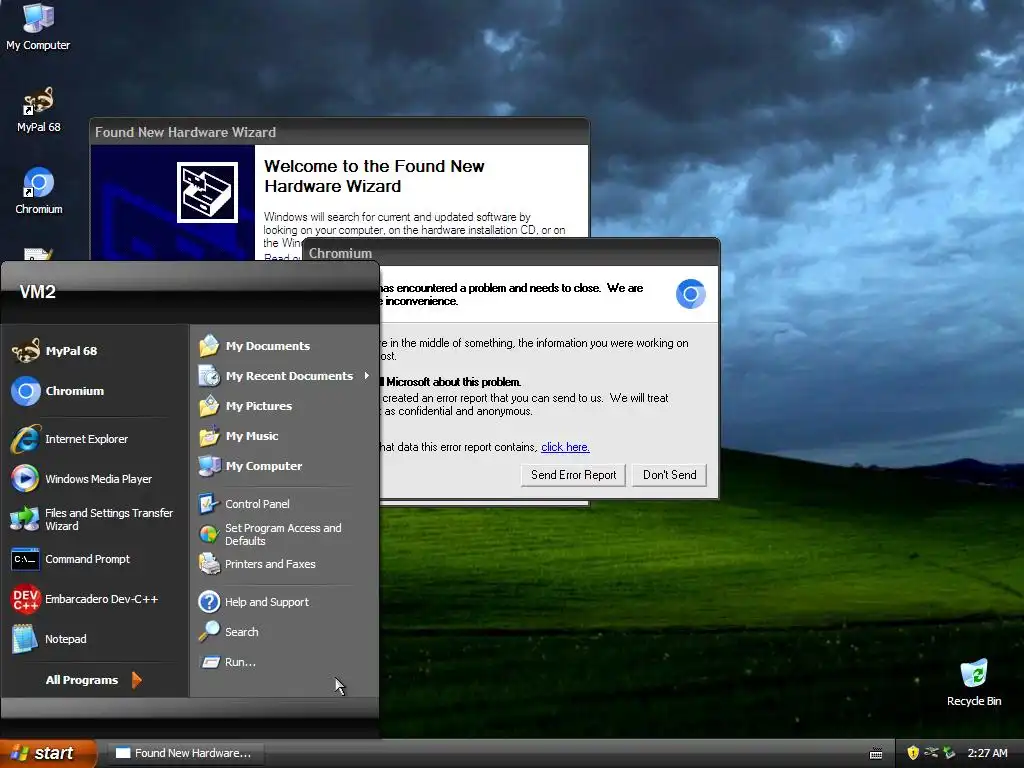Open My Computer in Start menu
Image resolution: width=1024 pixels, height=768 pixels.
coord(283,466)
